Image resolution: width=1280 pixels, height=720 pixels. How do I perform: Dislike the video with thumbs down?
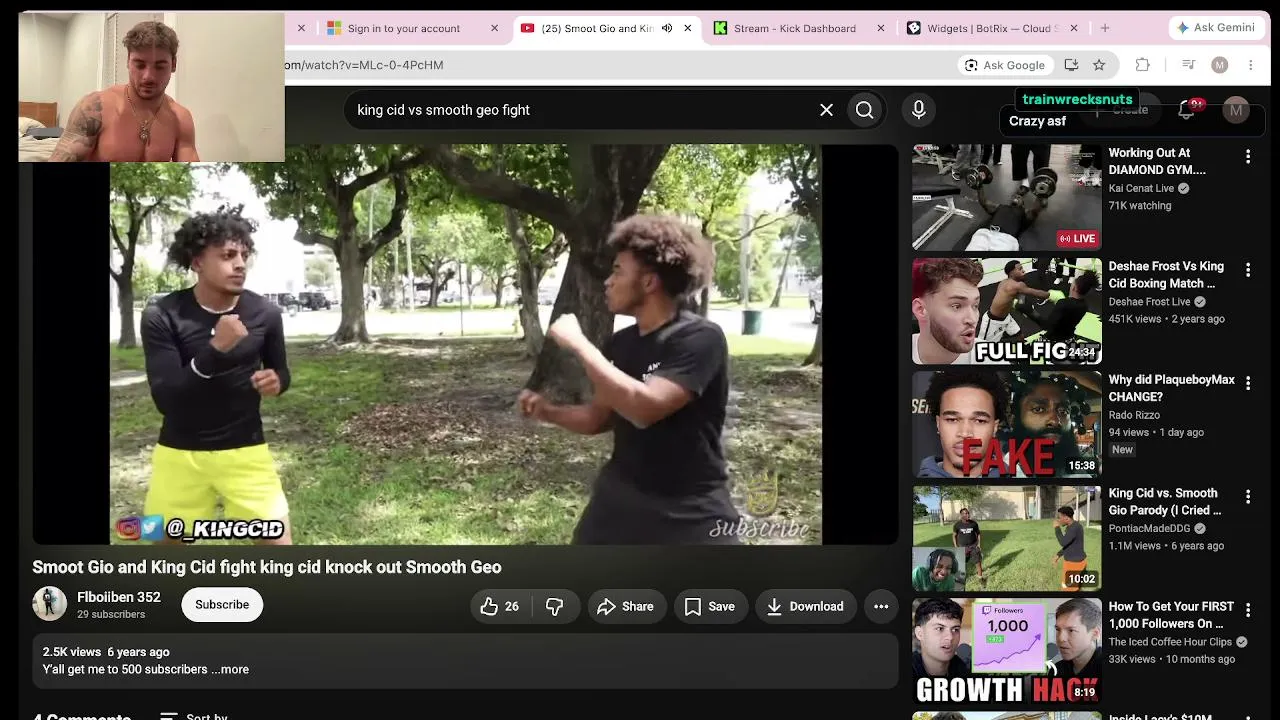point(555,606)
